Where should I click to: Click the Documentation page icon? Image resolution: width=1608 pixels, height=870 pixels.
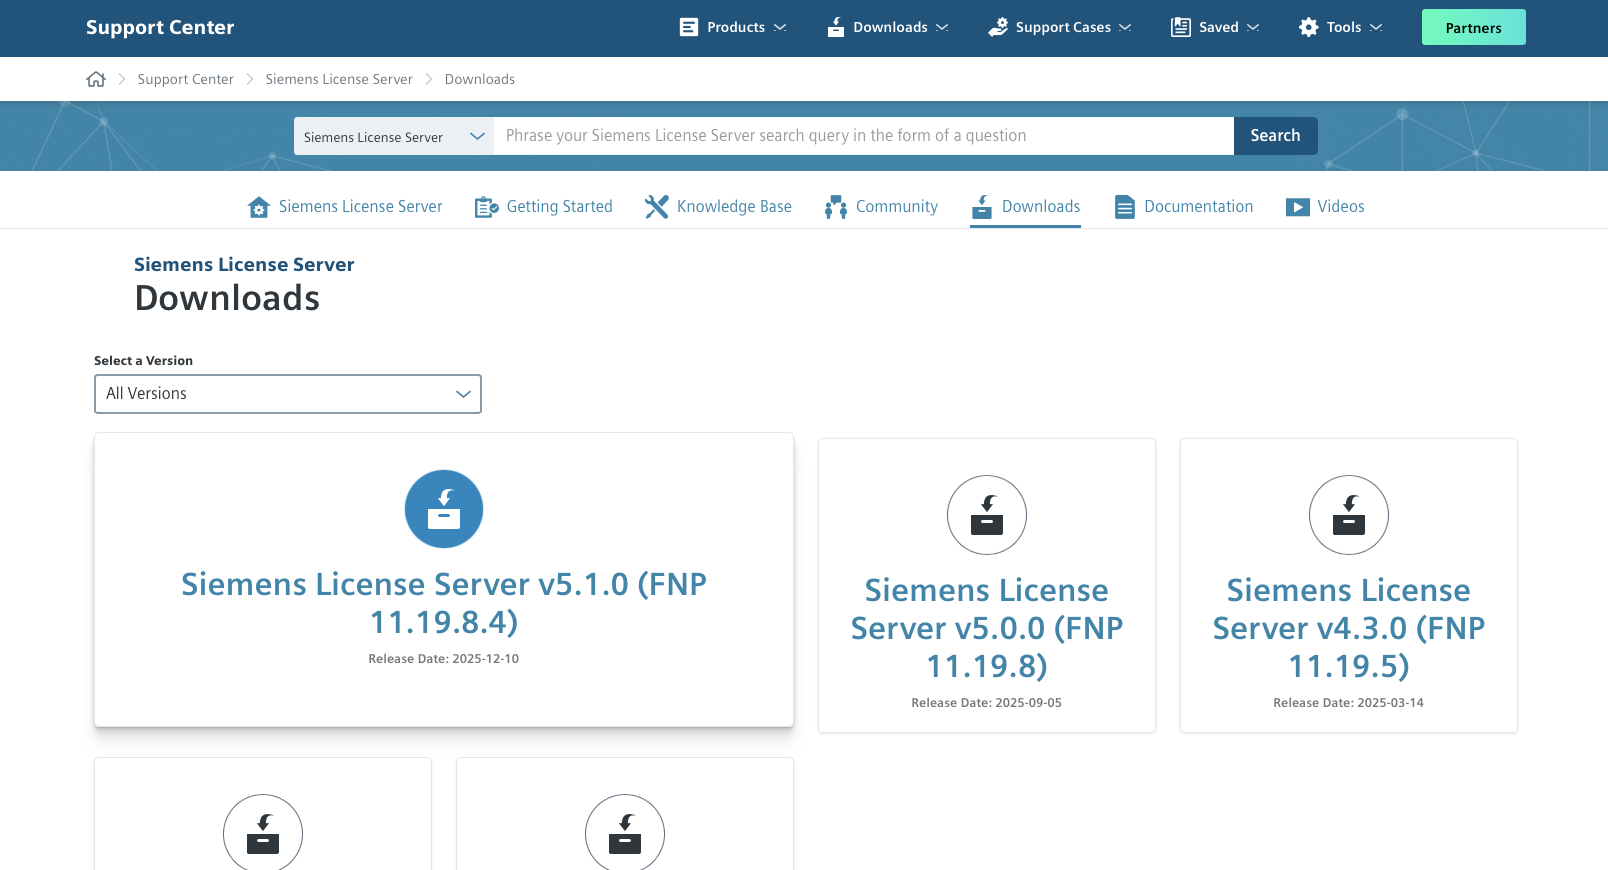click(x=1125, y=207)
